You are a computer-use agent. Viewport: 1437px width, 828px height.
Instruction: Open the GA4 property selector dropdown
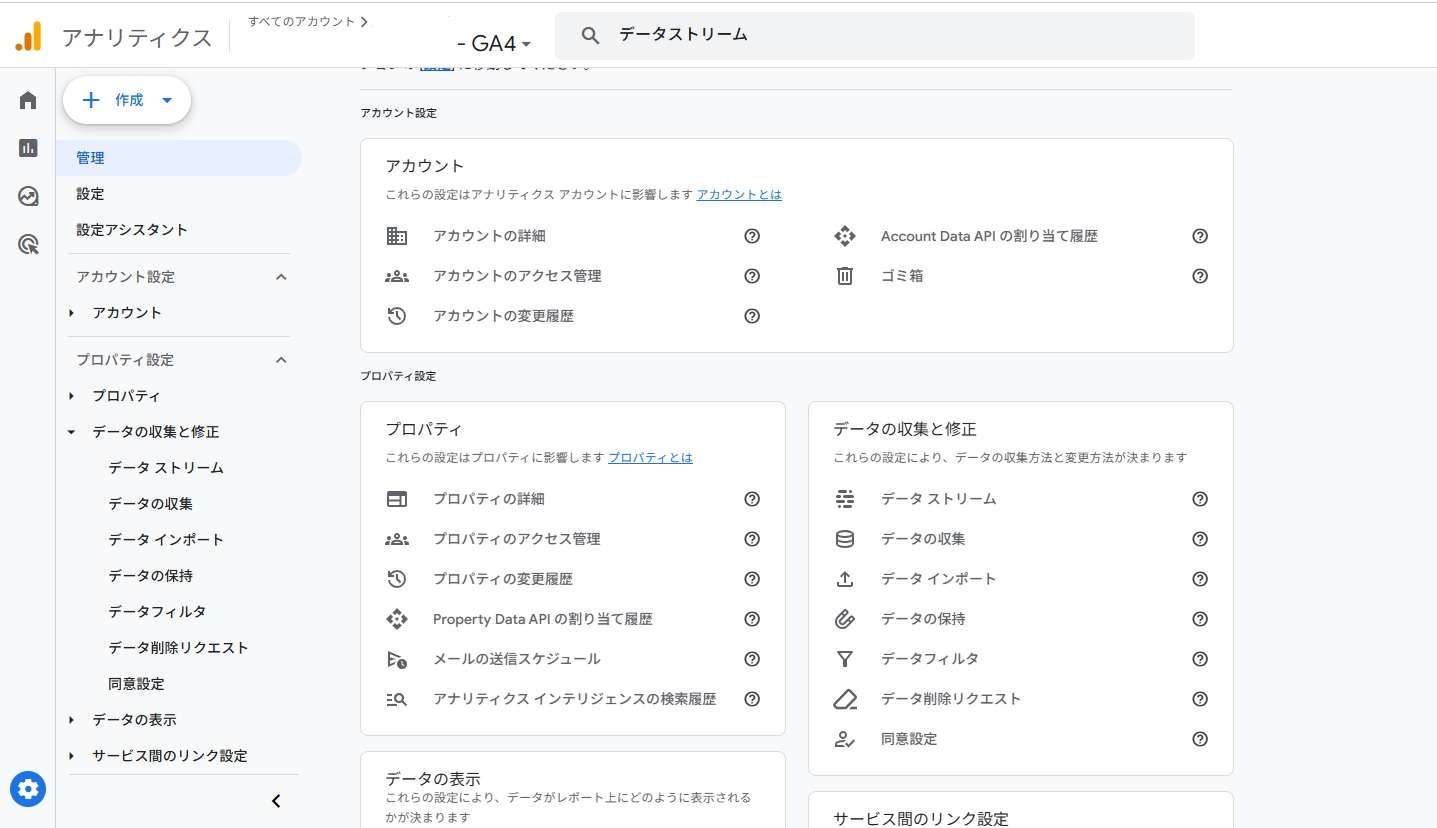coord(494,44)
